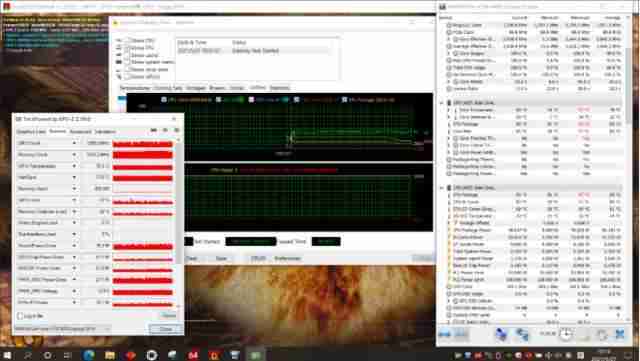Click the AIDA64 '64' taskbar icon

[x=193, y=355]
